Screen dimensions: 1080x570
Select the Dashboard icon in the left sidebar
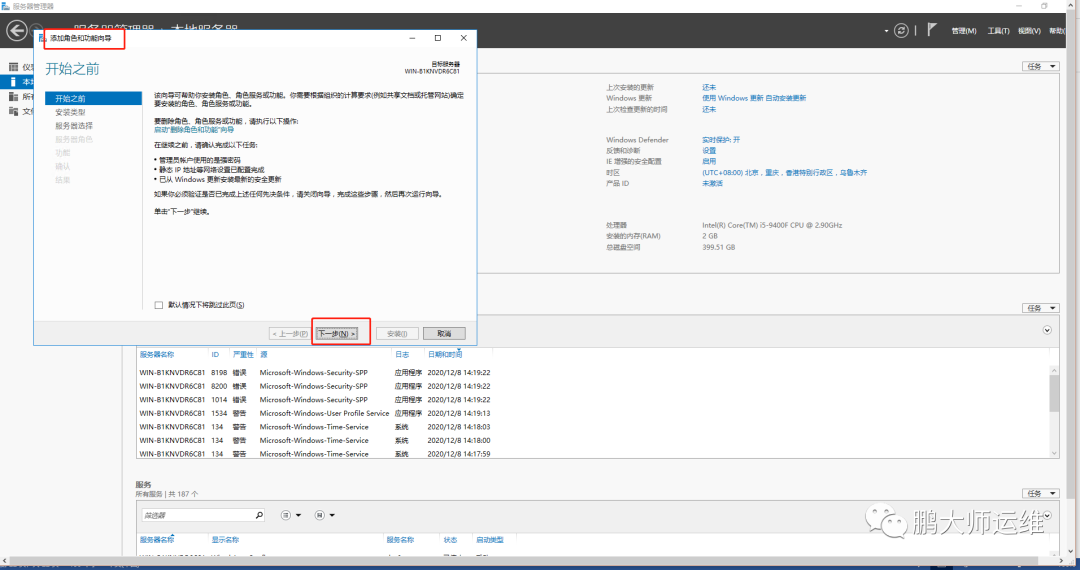[x=13, y=67]
